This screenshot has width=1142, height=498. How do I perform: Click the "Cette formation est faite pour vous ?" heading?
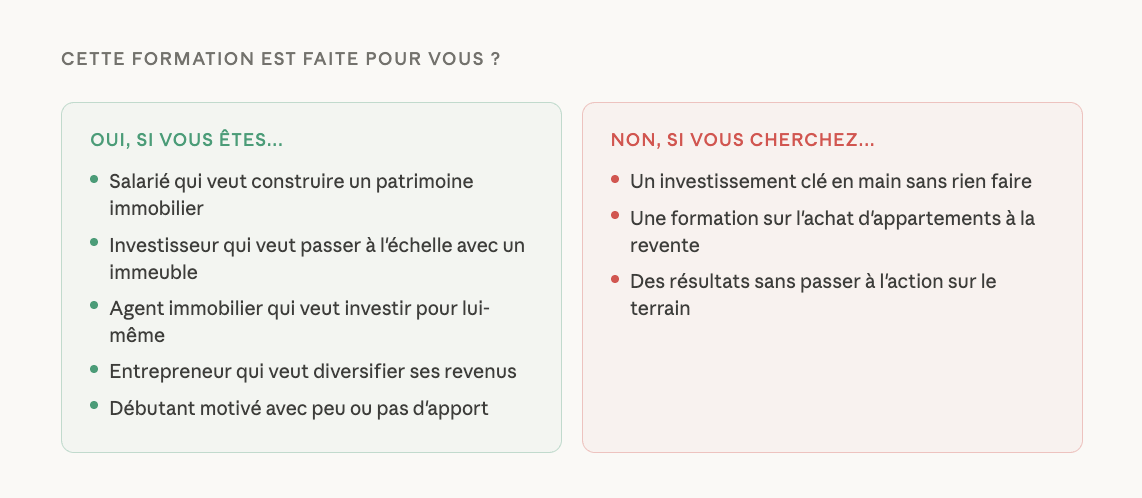pyautogui.click(x=281, y=59)
